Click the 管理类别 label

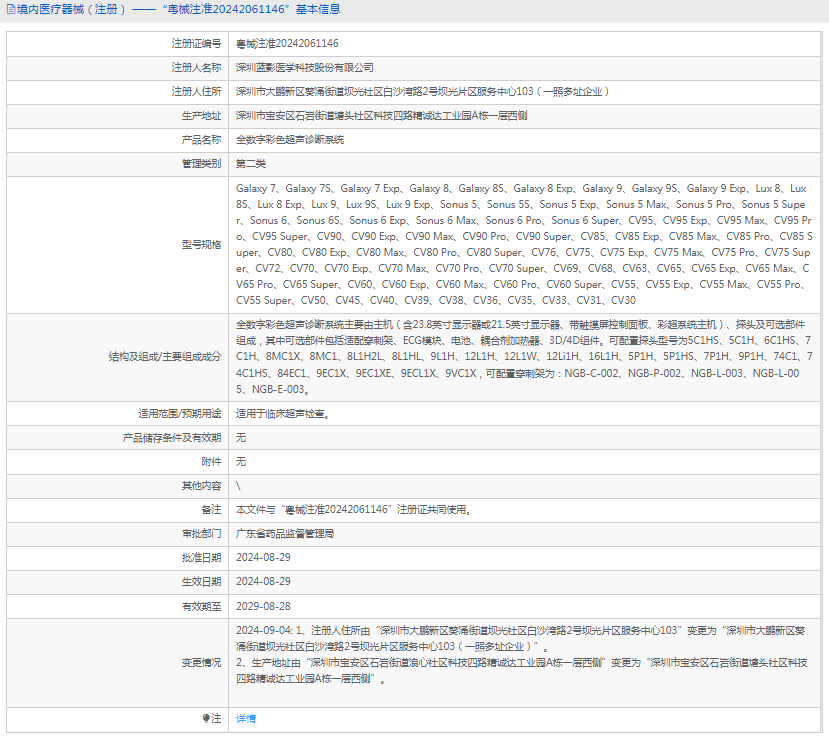coord(201,163)
